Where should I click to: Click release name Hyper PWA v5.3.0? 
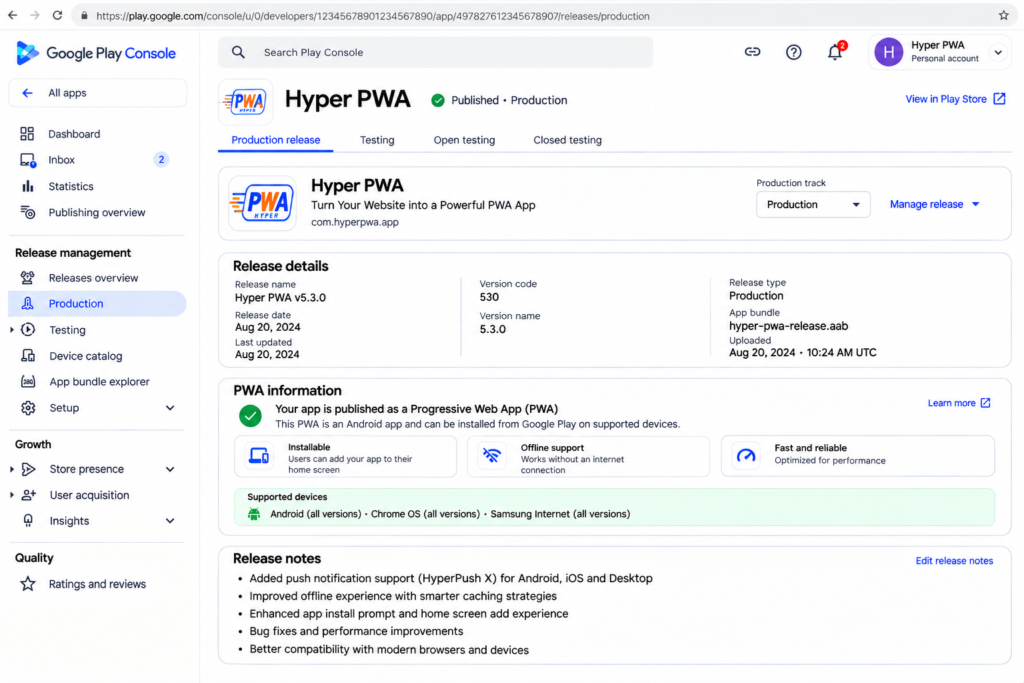coord(280,297)
